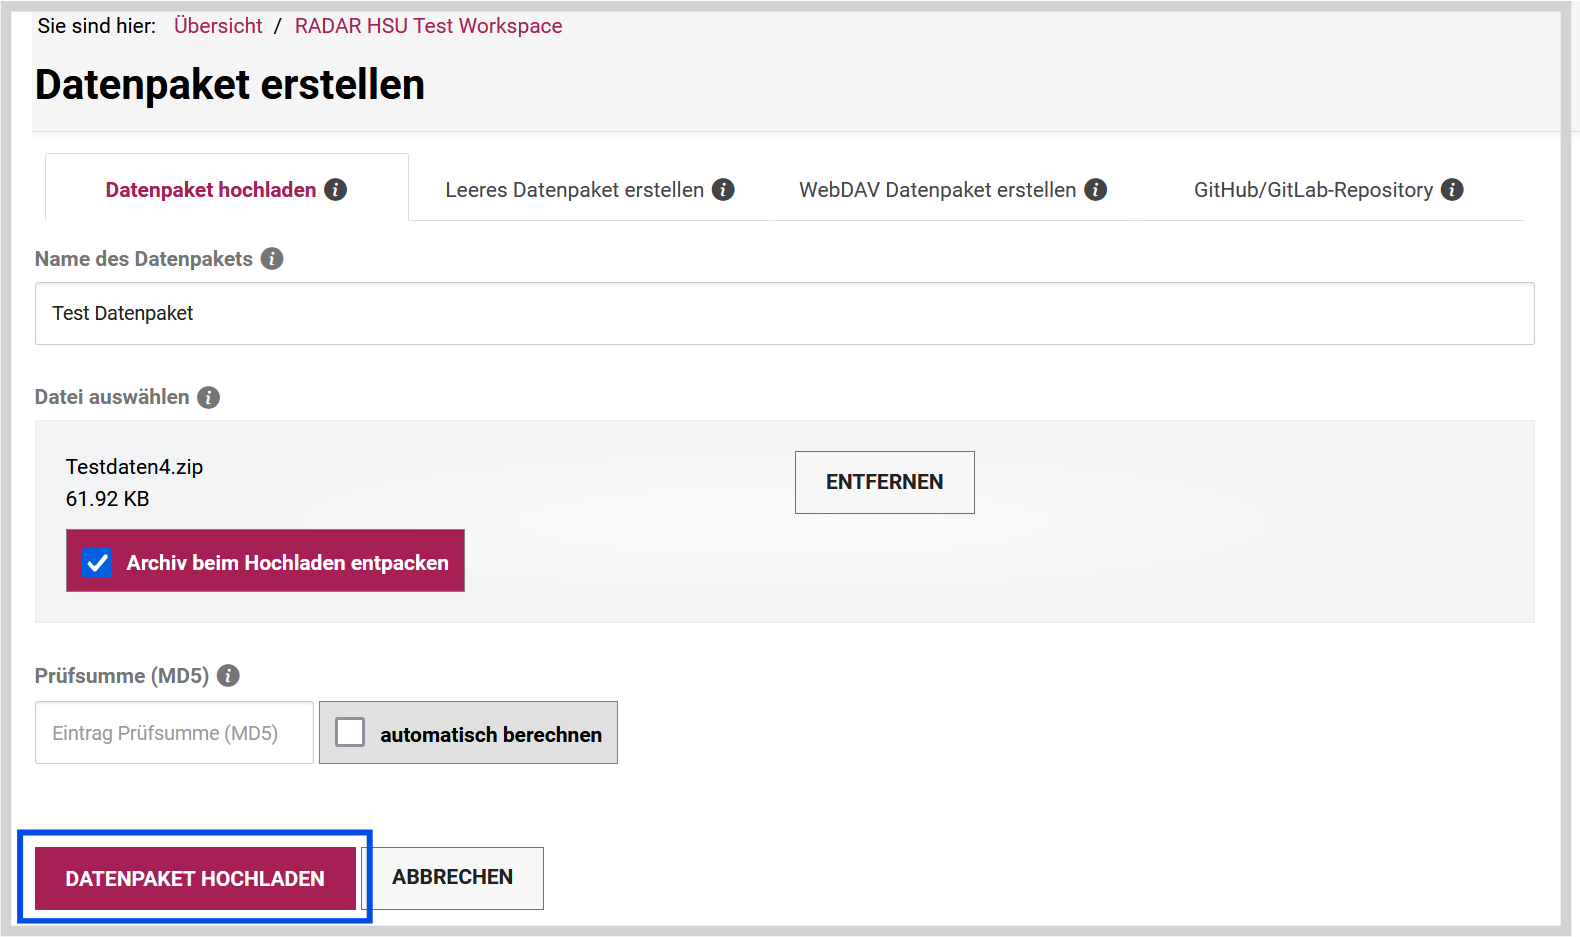Screen dimensions: 1580x937
Task: Open GitHub/GitLab-Repository tab
Action: tap(1328, 189)
